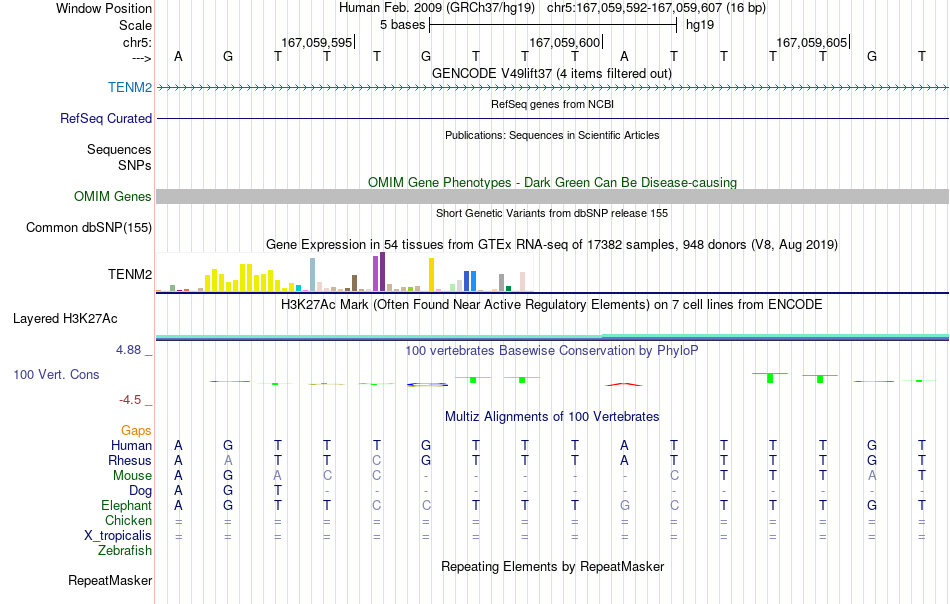Select the light blue GTEx expression bar
Screen dimensions: 950x604
[313, 274]
